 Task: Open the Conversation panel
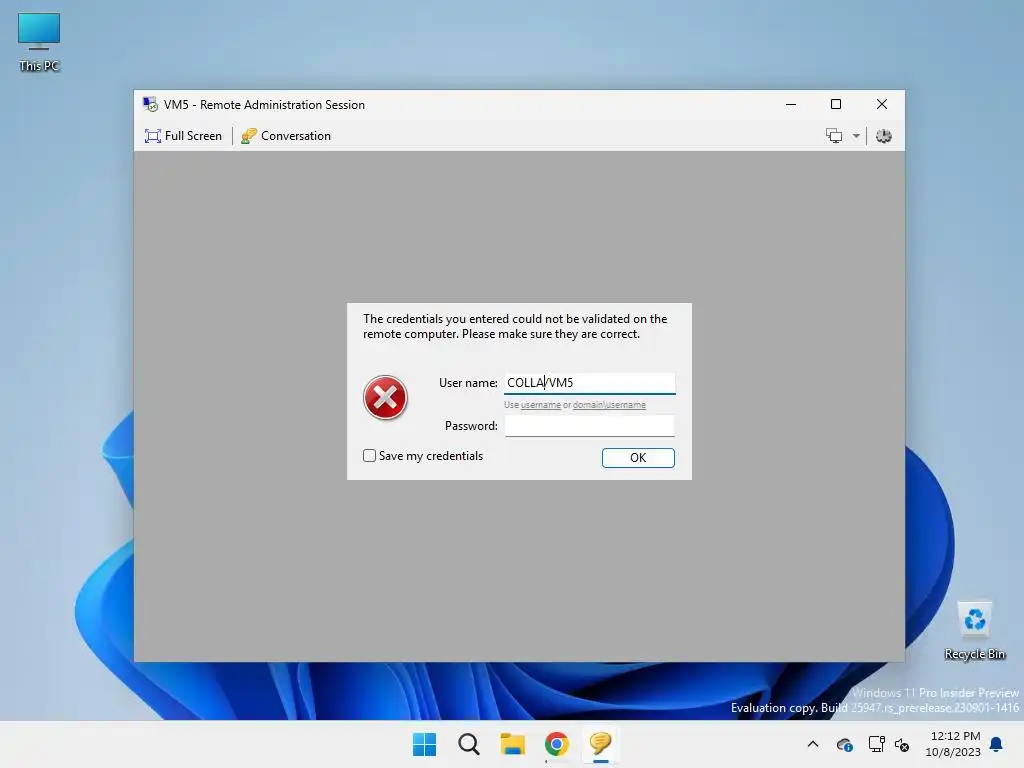point(286,136)
